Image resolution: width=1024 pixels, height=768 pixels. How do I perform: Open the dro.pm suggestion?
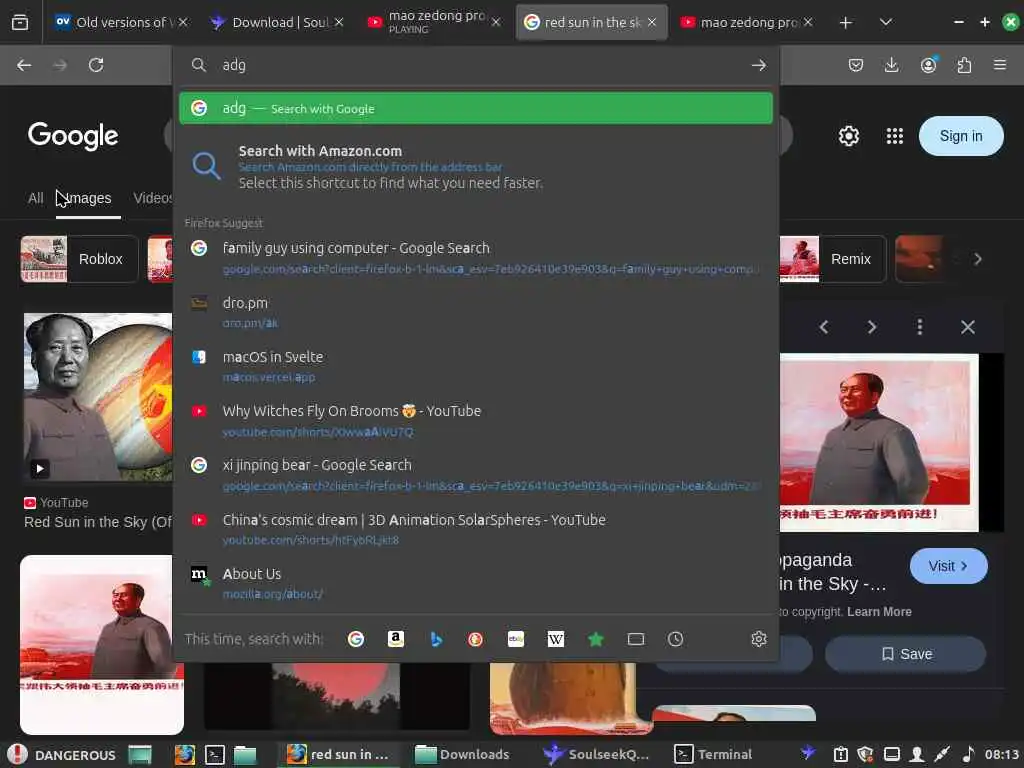475,312
